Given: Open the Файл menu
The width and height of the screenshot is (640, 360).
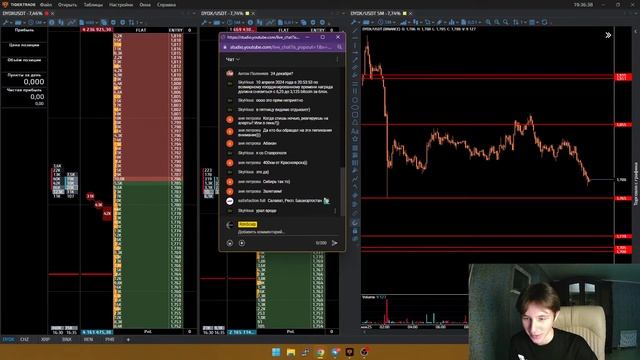Looking at the screenshot, I should pos(46,5).
